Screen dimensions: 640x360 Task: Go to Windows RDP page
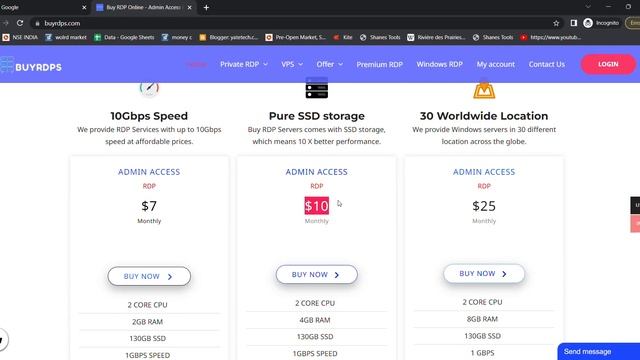[439, 64]
